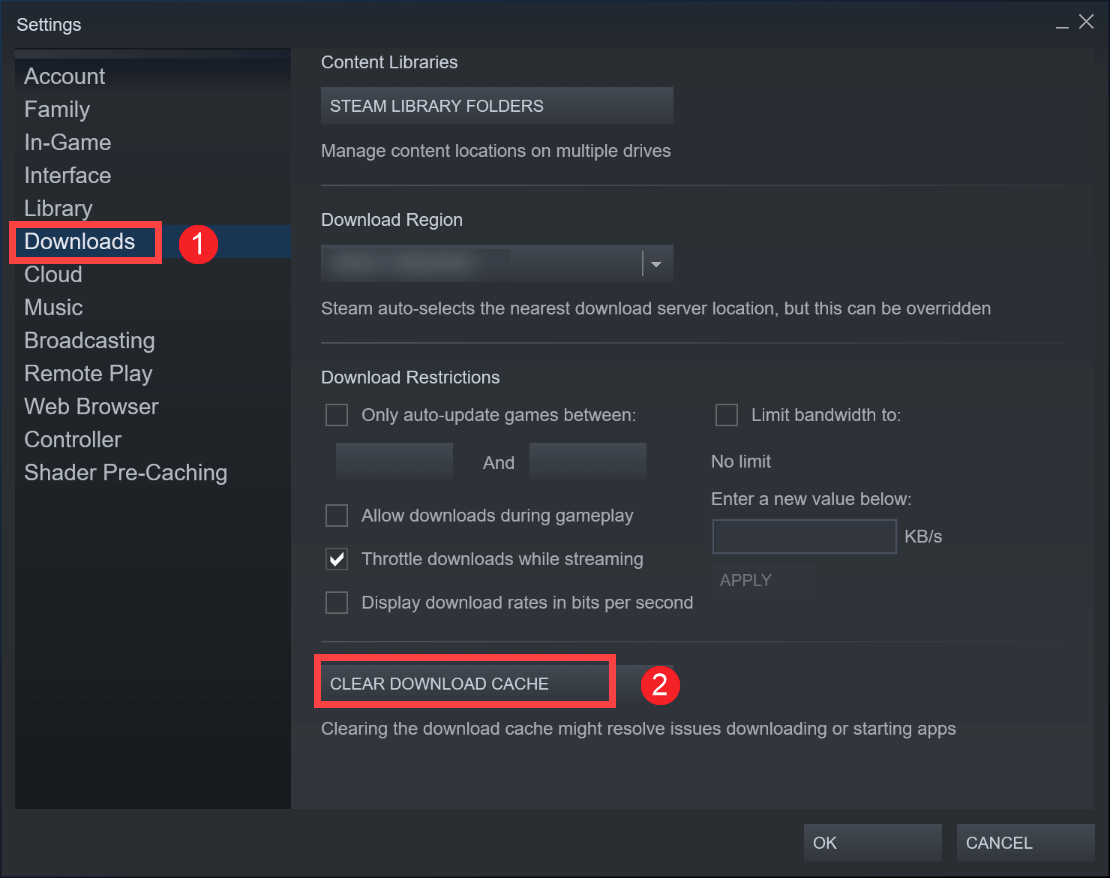Uncheck Throttle downloads while streaming
Viewport: 1110px width, 878px height.
click(337, 559)
